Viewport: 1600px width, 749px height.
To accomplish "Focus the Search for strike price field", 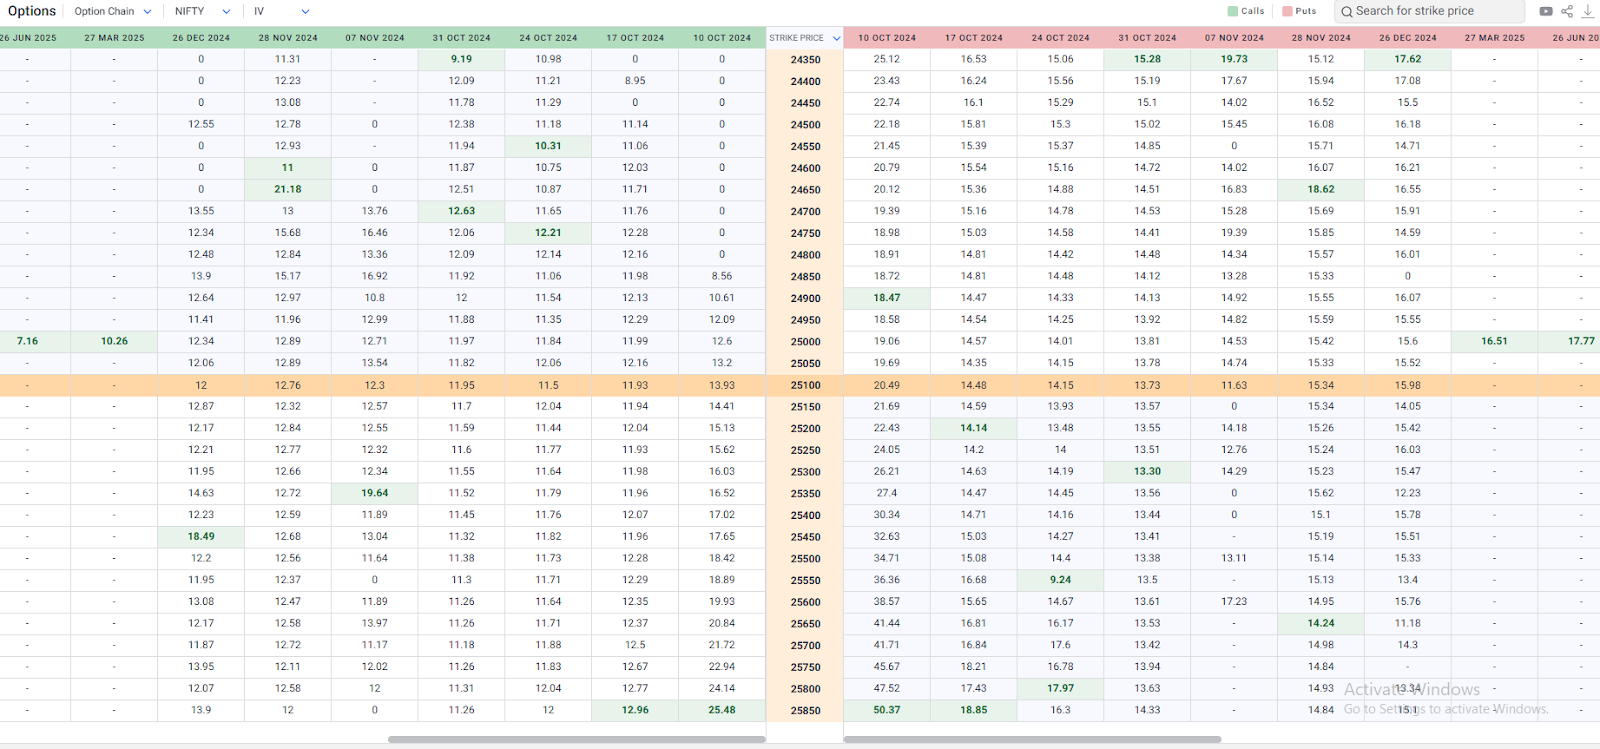I will [1430, 11].
